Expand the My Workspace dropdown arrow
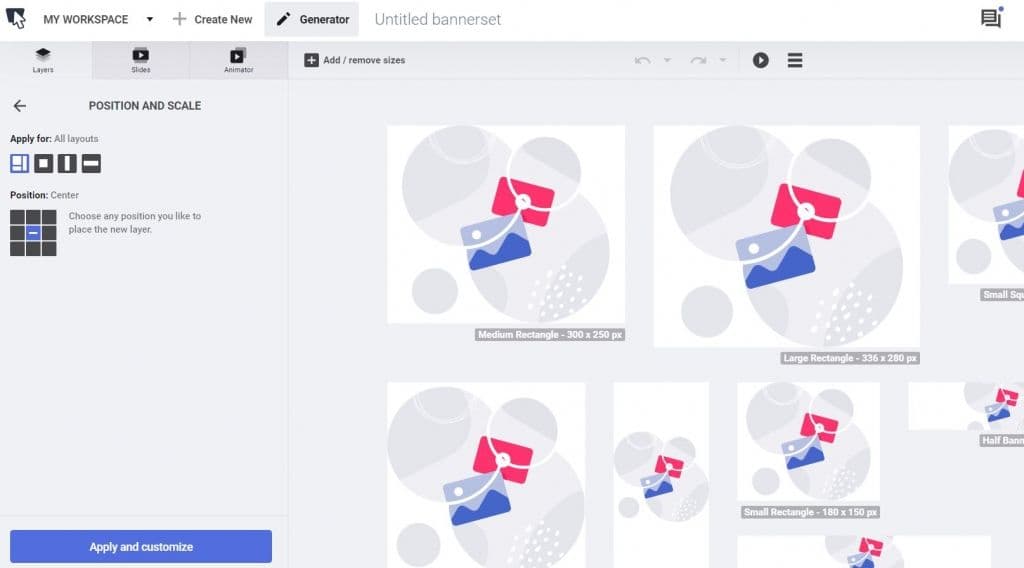The height and width of the screenshot is (568, 1024). pyautogui.click(x=150, y=20)
